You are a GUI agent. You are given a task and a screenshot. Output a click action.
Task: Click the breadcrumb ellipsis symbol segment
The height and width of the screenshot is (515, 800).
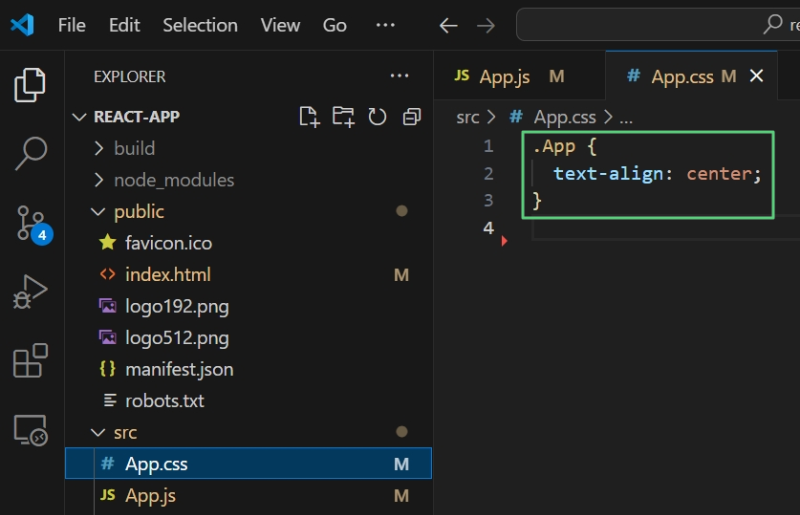(x=626, y=118)
